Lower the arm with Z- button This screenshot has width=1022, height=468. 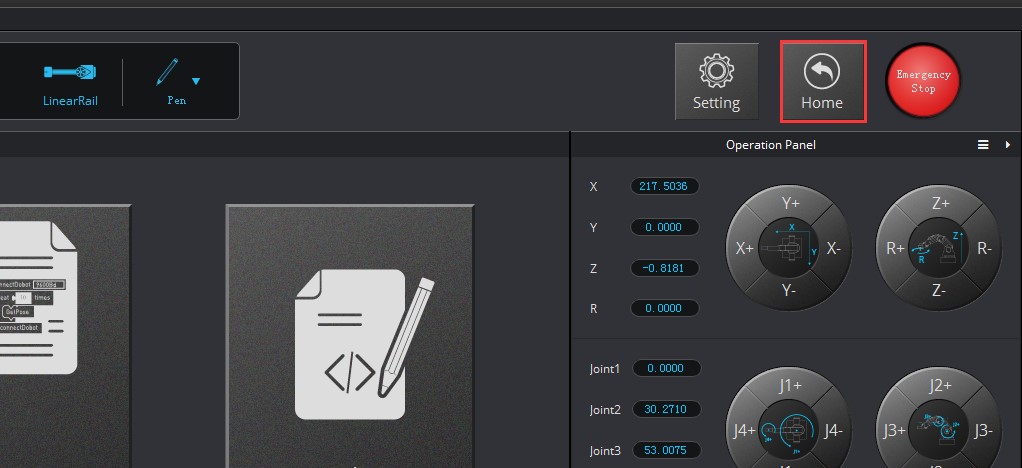940,290
